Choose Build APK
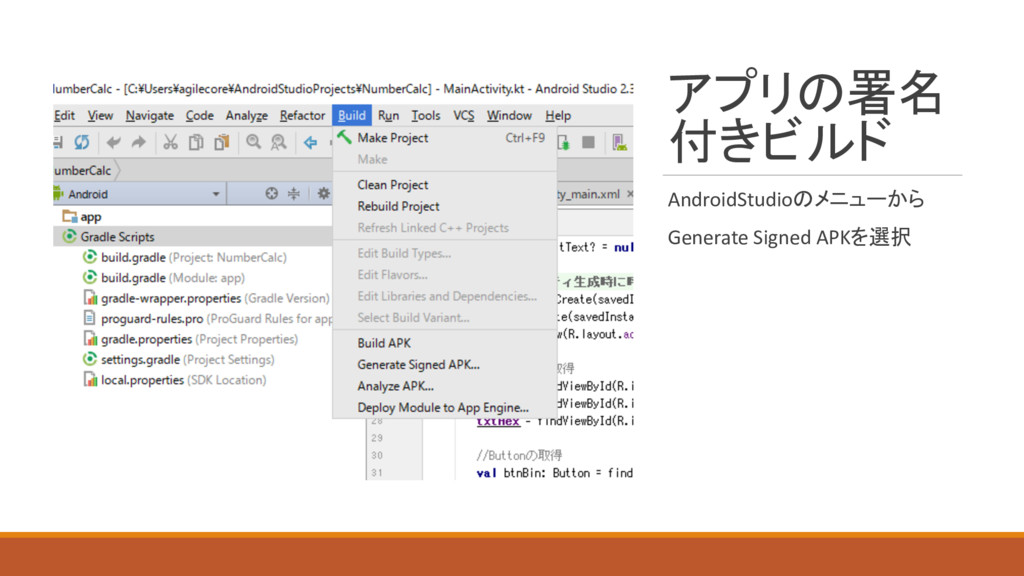The width and height of the screenshot is (1024, 576). pyautogui.click(x=445, y=343)
